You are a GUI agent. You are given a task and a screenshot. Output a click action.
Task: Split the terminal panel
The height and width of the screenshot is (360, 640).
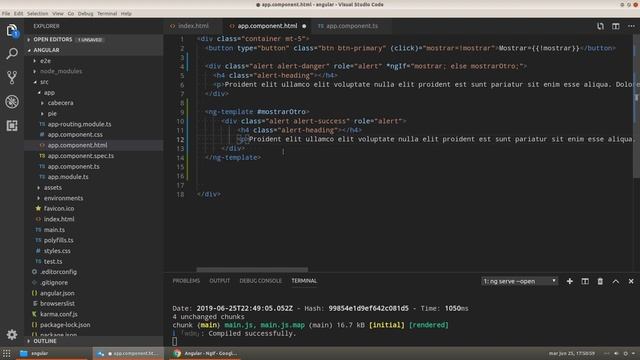[x=585, y=281]
